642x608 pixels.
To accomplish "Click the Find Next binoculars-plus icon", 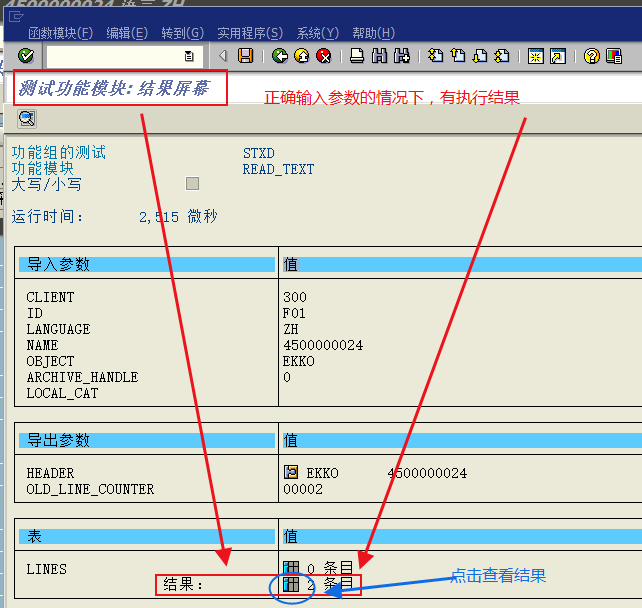I will (x=402, y=56).
